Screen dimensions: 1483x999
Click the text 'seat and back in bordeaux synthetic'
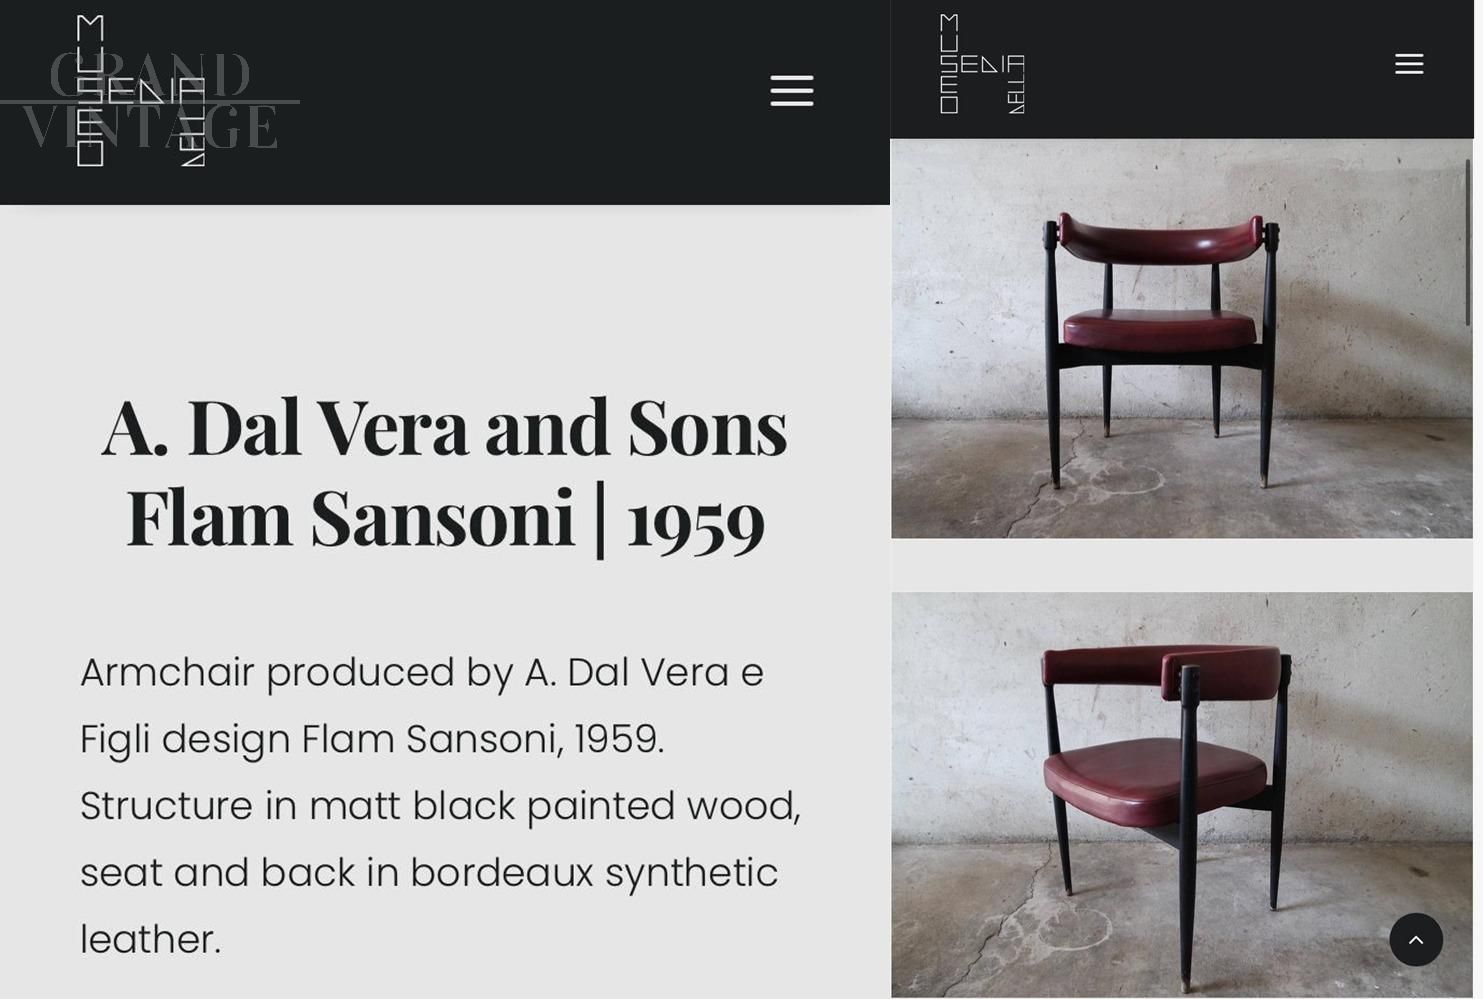point(428,872)
